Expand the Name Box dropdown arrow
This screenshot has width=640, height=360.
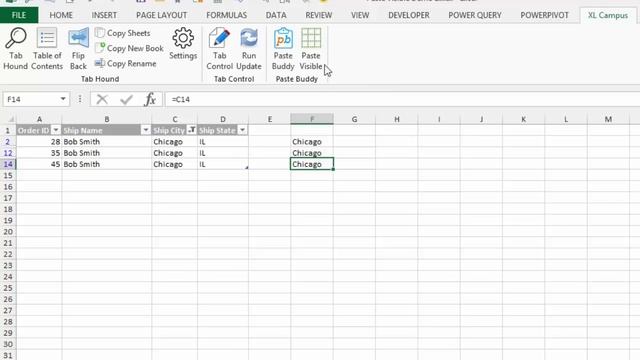[x=63, y=99]
